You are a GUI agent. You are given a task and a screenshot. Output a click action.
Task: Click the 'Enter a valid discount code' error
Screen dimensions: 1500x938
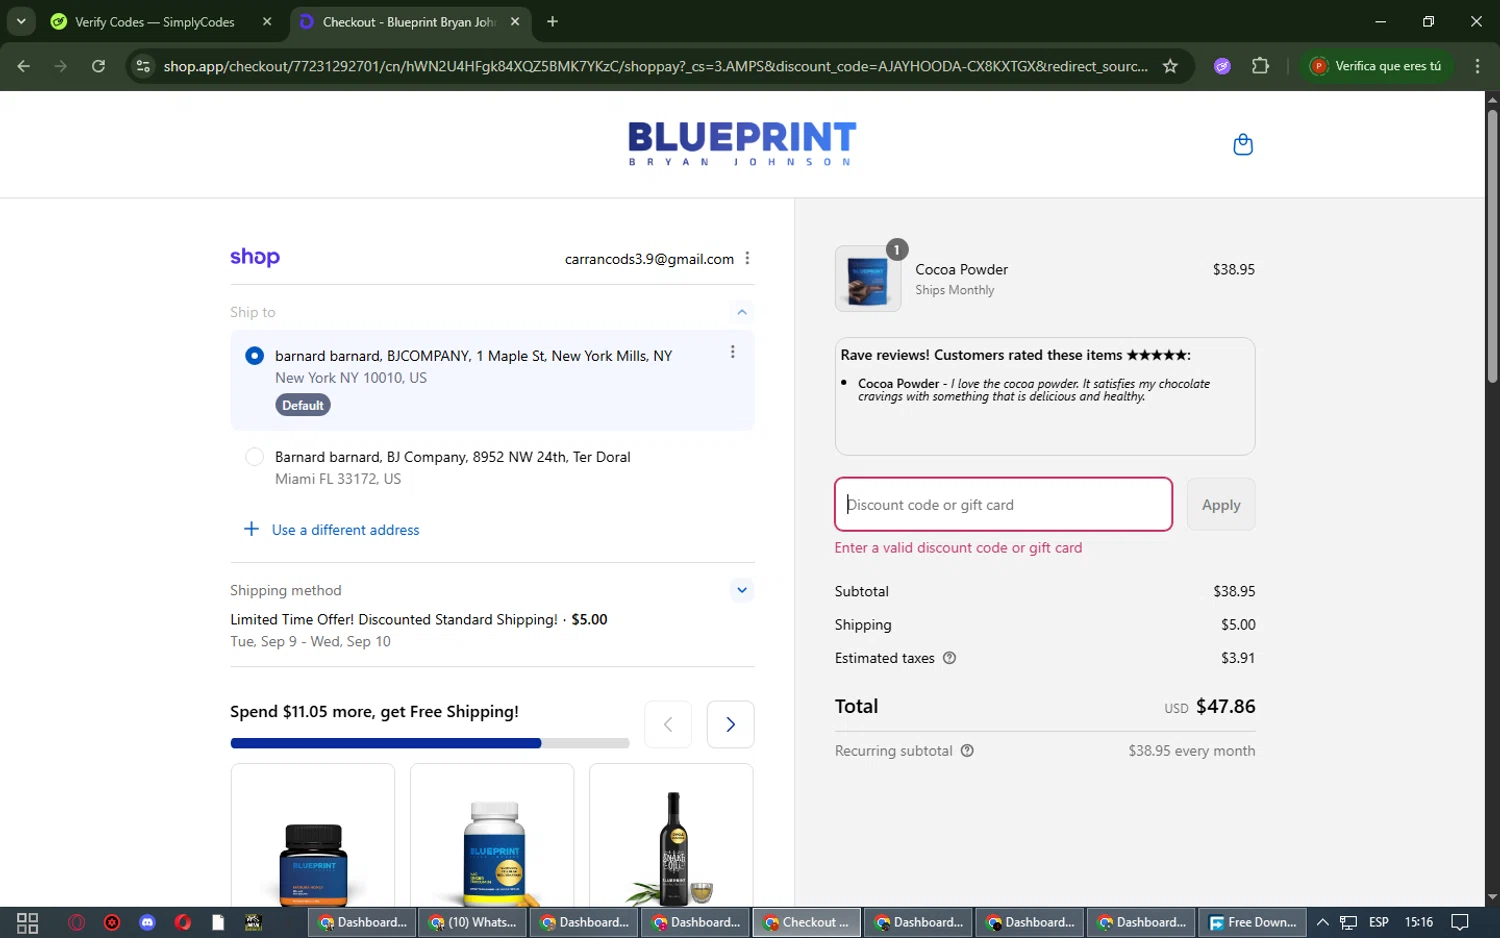coord(958,548)
